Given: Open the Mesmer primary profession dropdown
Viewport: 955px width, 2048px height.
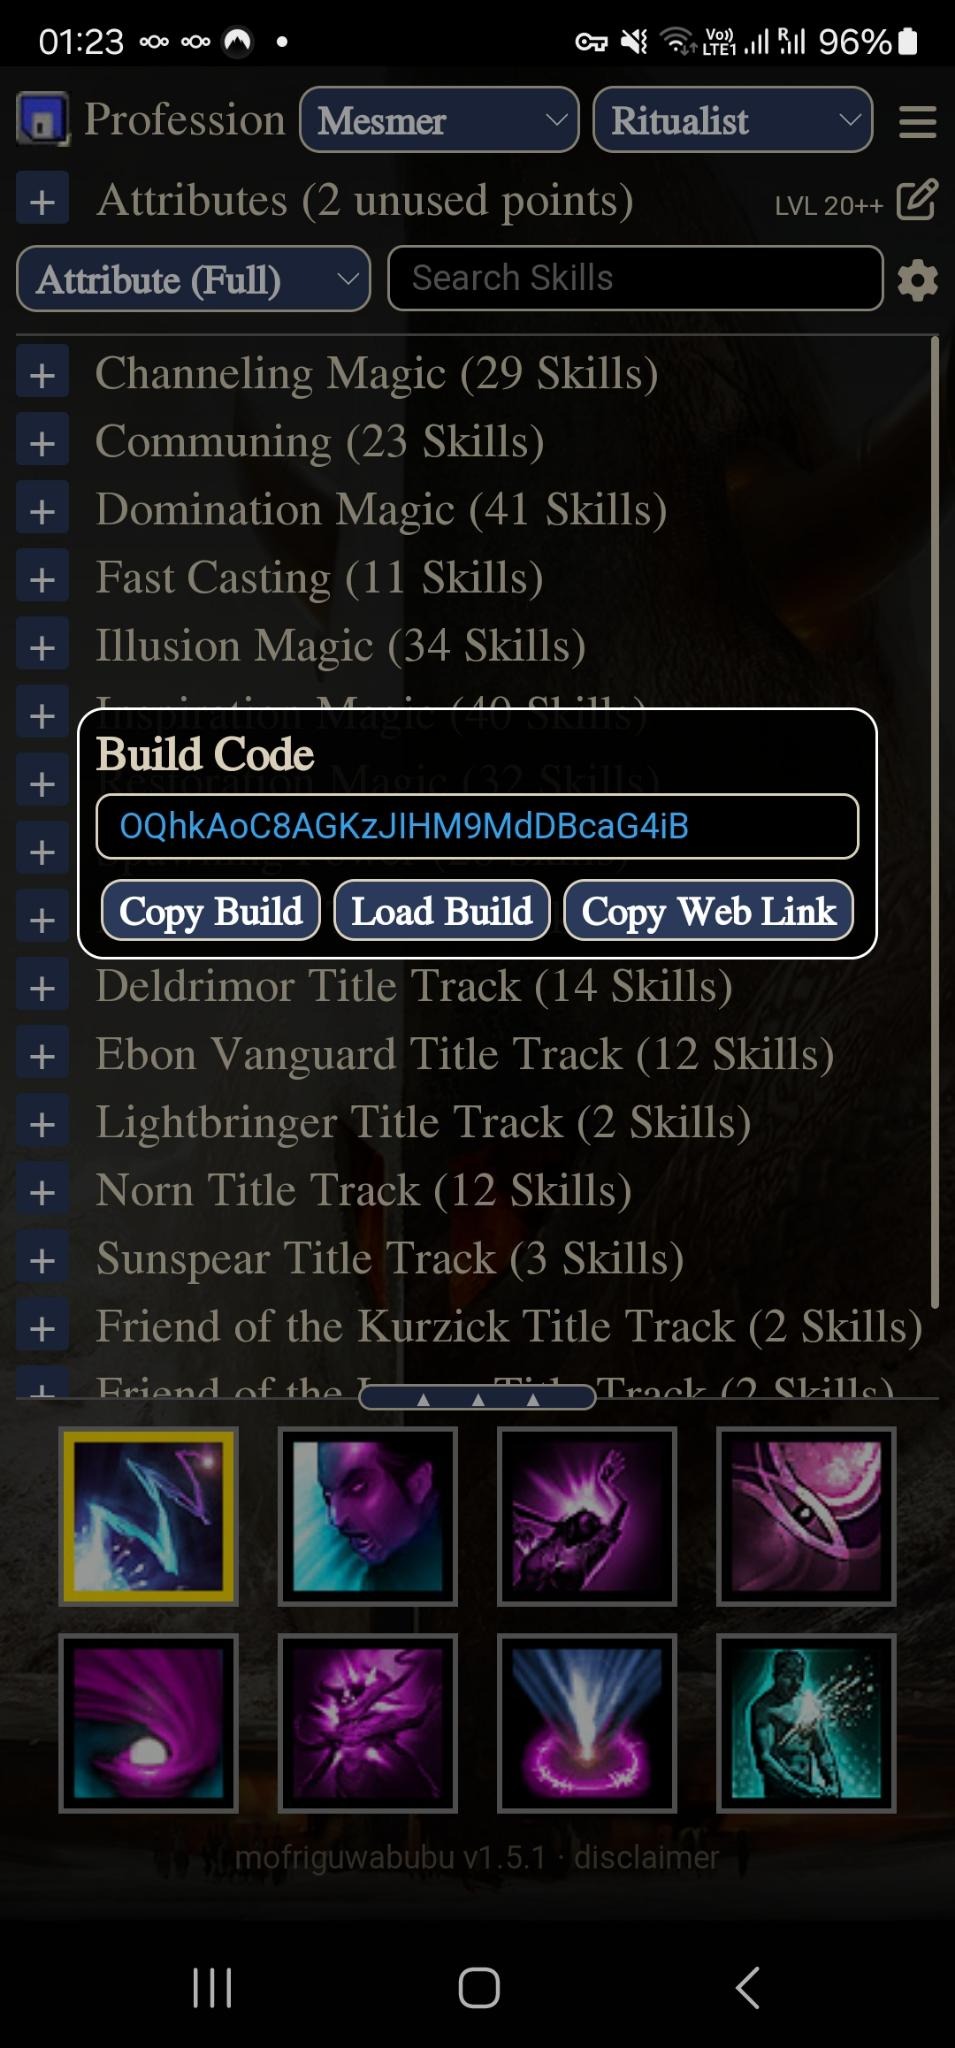Looking at the screenshot, I should 439,120.
